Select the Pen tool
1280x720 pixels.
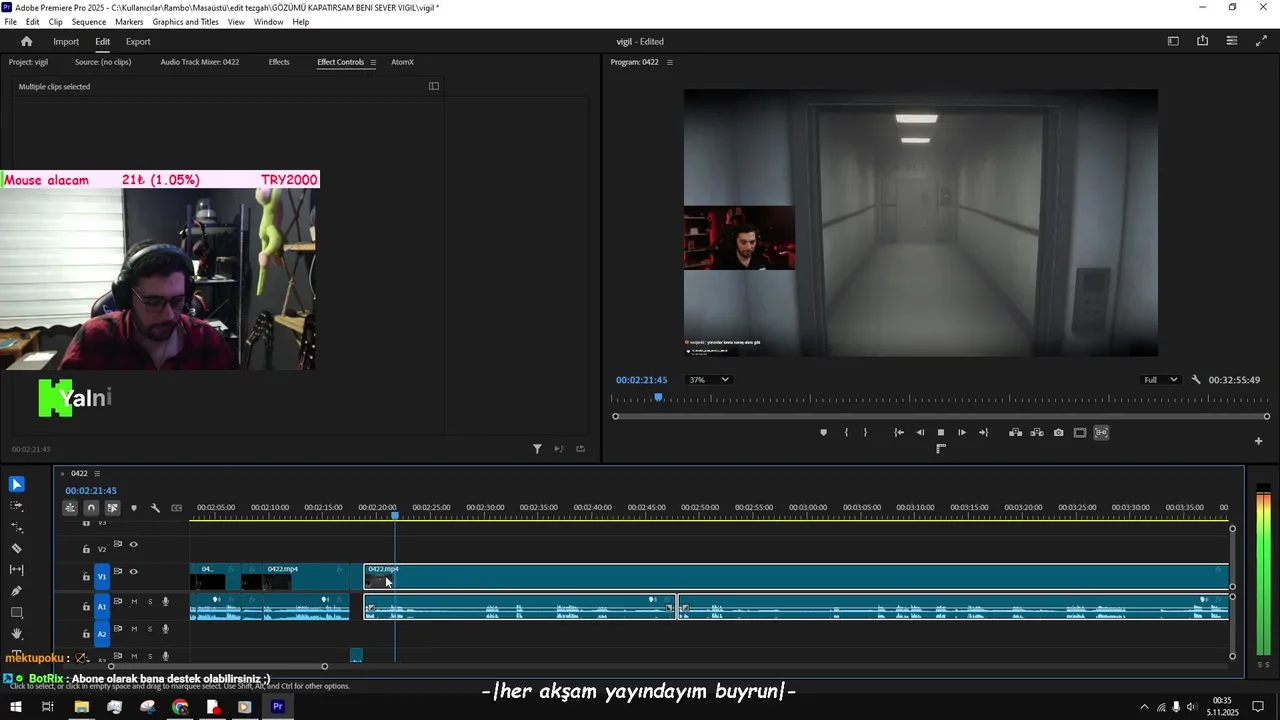tap(17, 591)
